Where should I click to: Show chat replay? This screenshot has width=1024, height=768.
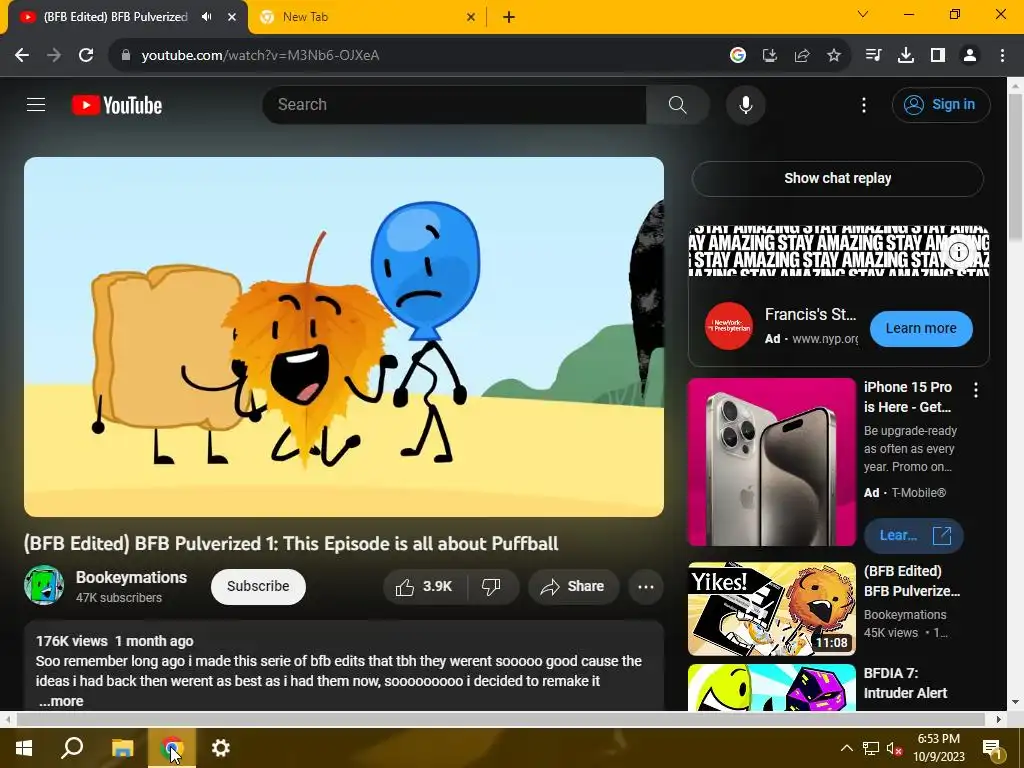point(837,178)
